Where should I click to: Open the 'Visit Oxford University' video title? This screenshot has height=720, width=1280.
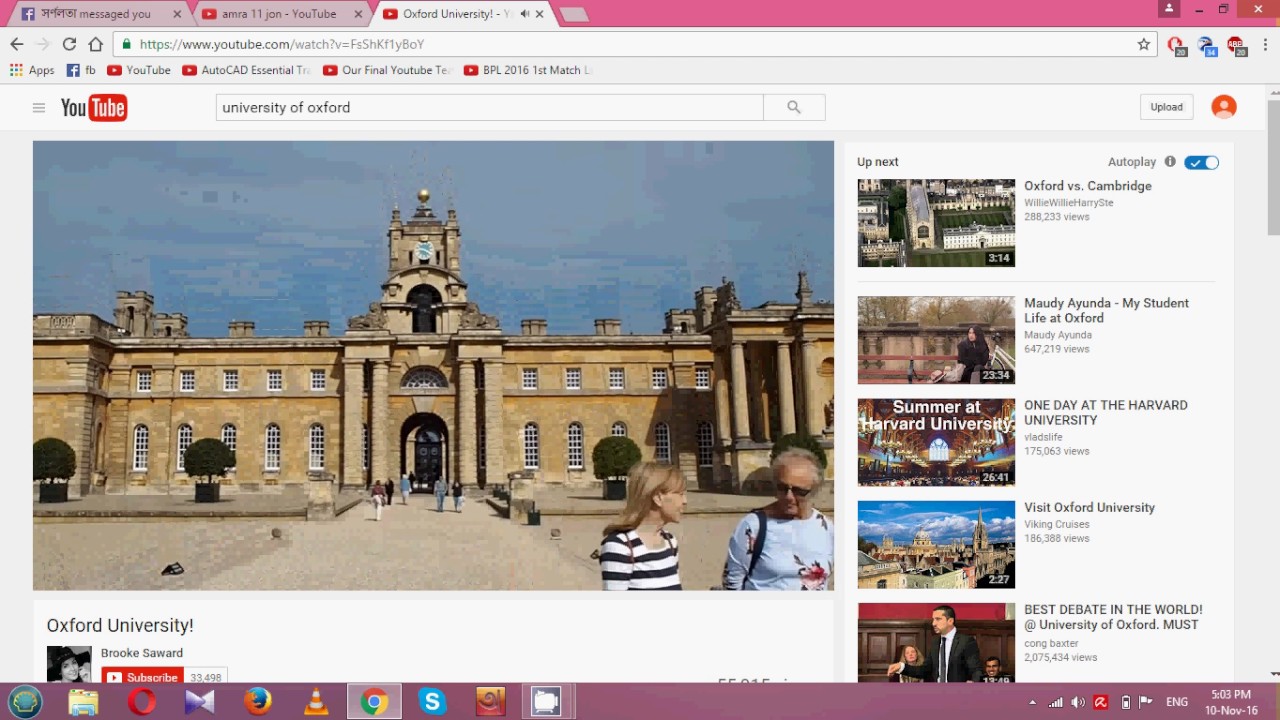coord(1089,507)
